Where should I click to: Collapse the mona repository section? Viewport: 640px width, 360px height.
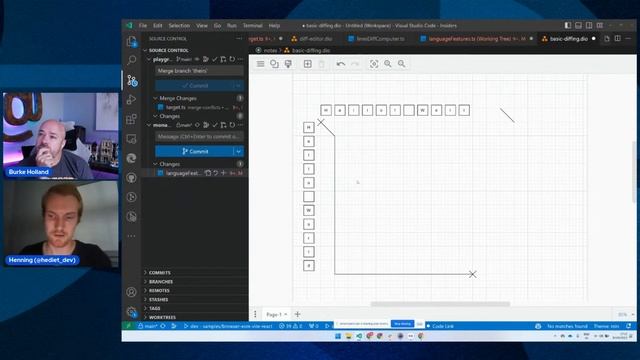(149, 125)
